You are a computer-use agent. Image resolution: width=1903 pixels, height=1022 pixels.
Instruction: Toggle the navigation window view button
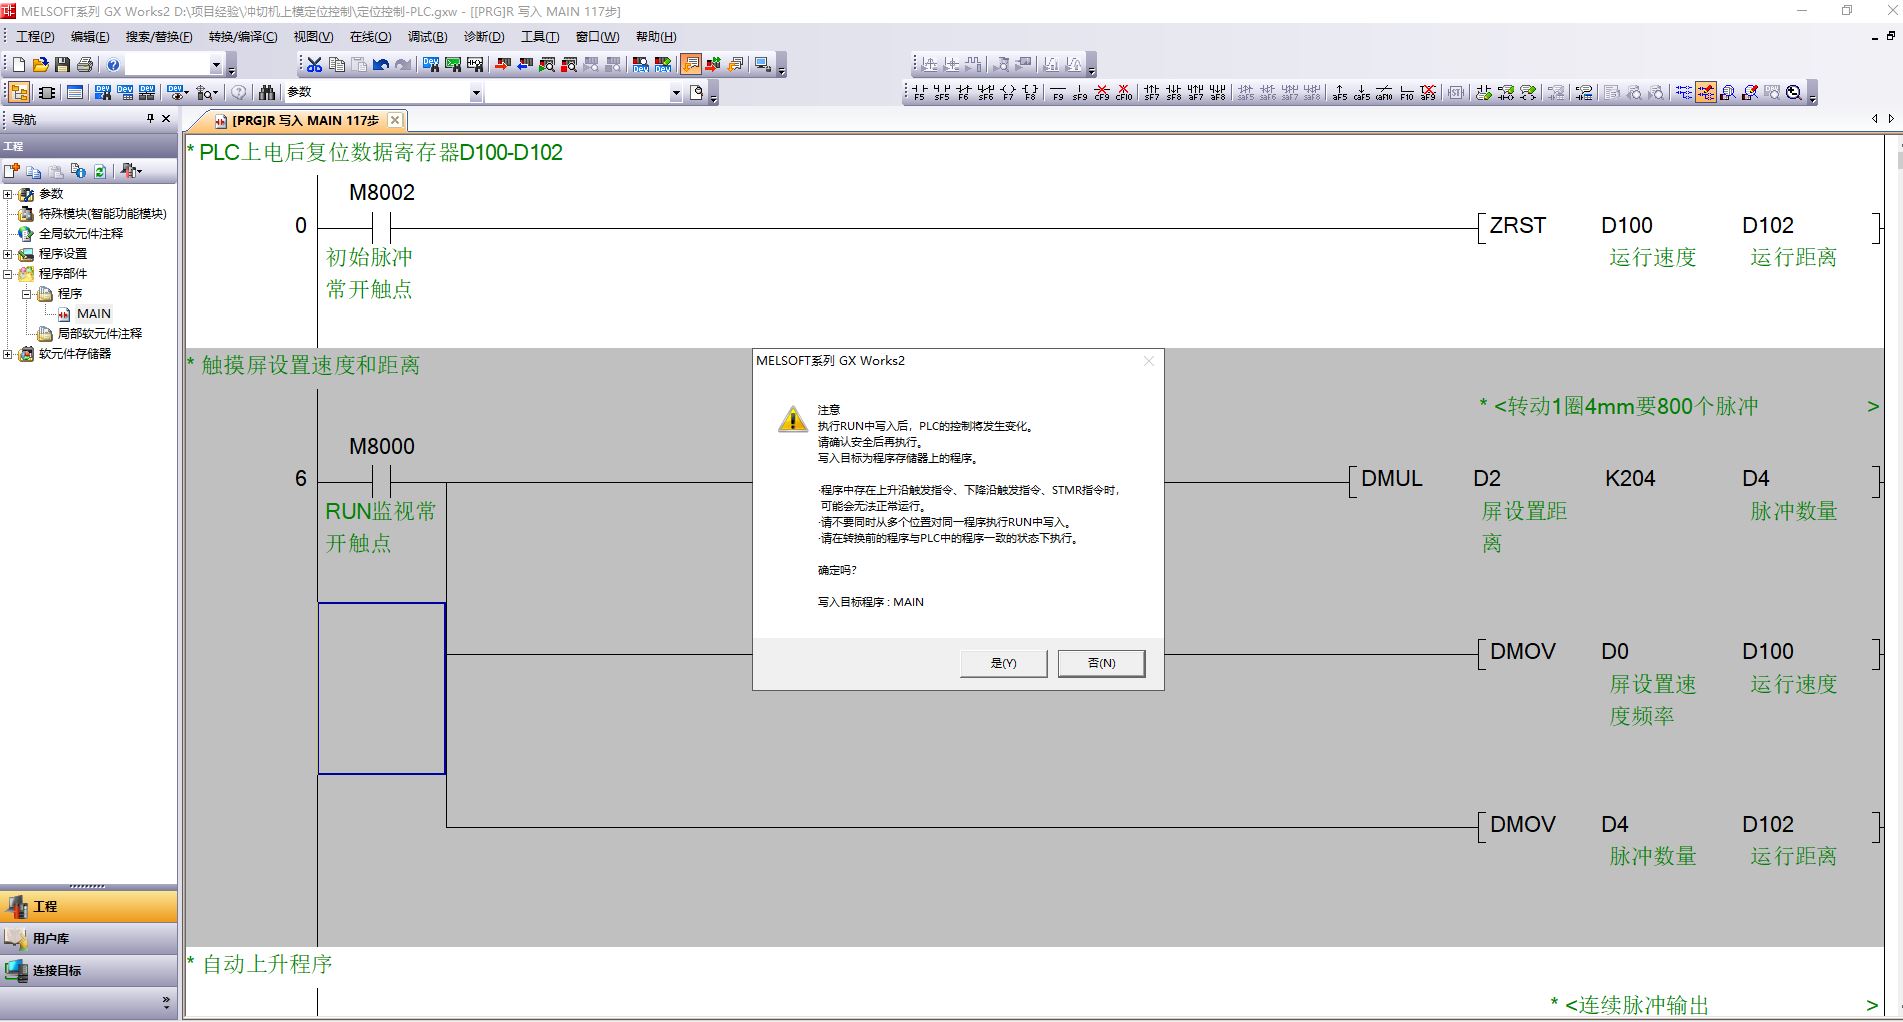(x=19, y=93)
